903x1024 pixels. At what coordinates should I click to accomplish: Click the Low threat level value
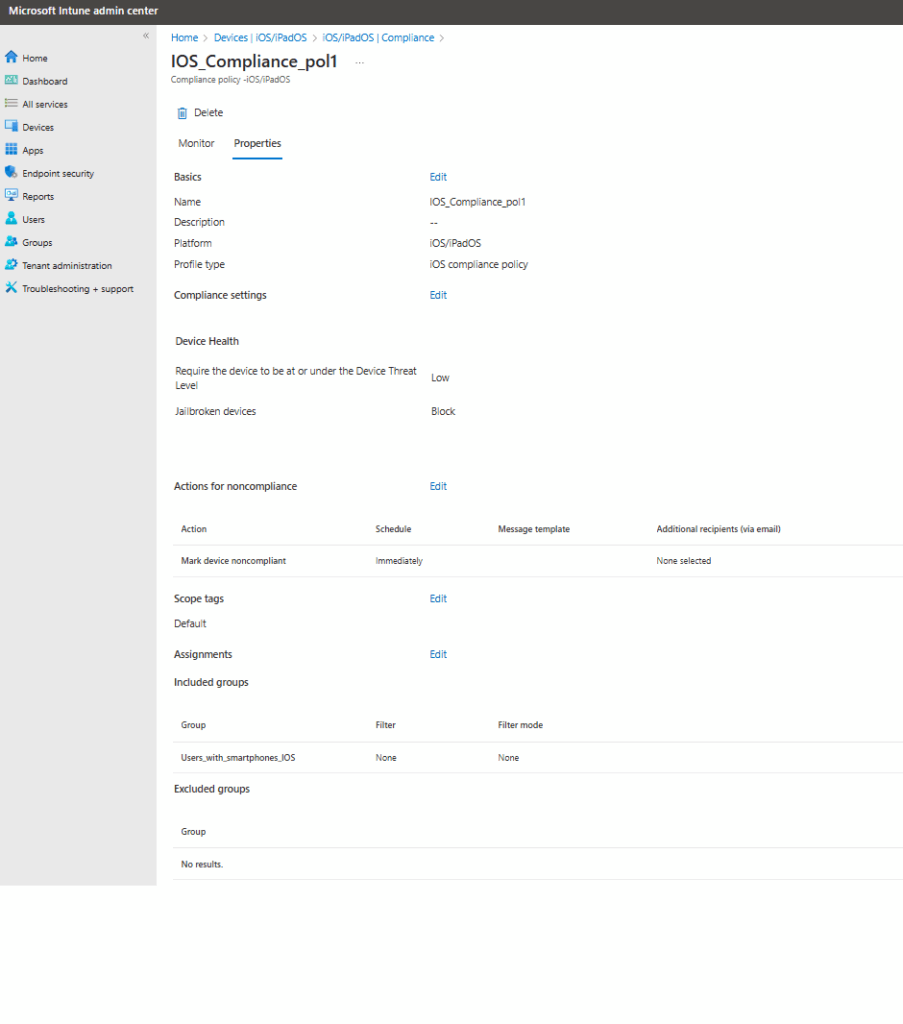[440, 378]
